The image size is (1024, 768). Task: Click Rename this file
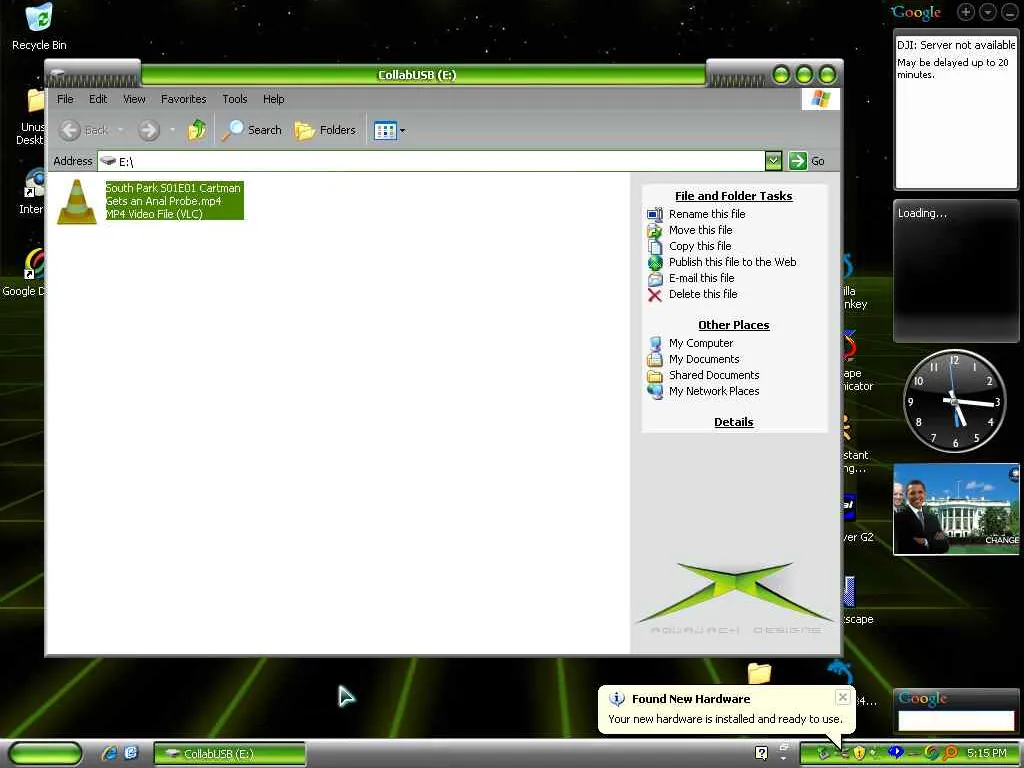click(x=707, y=214)
